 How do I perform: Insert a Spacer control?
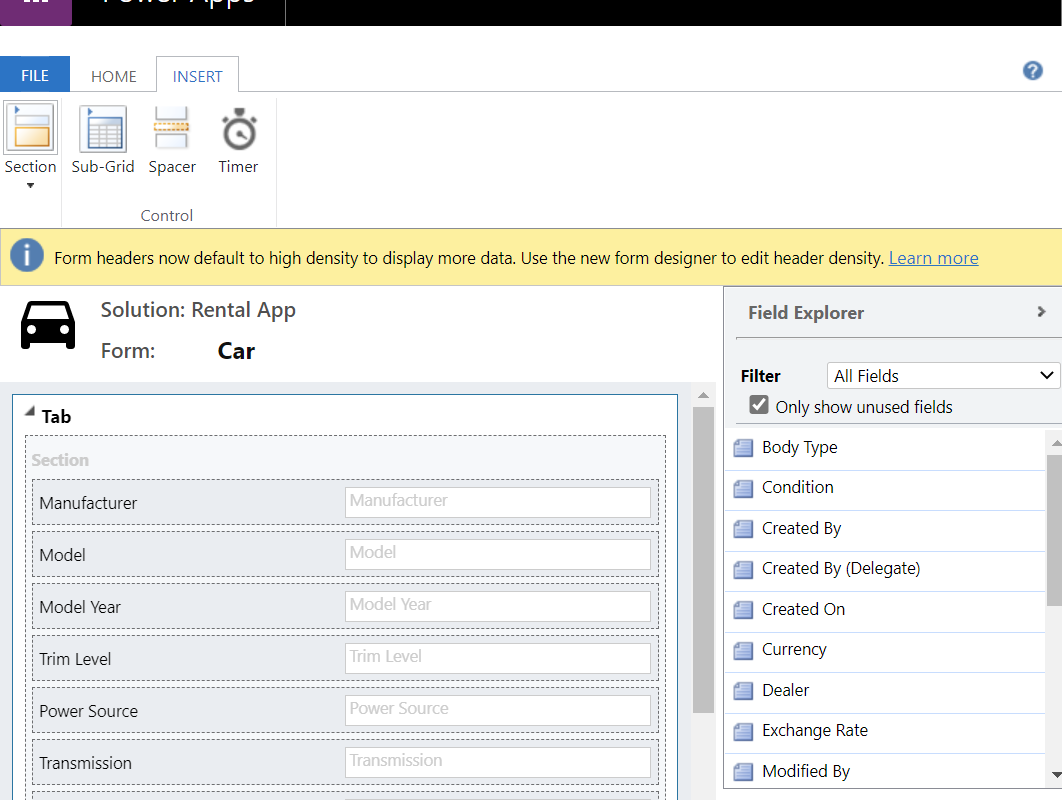(172, 129)
